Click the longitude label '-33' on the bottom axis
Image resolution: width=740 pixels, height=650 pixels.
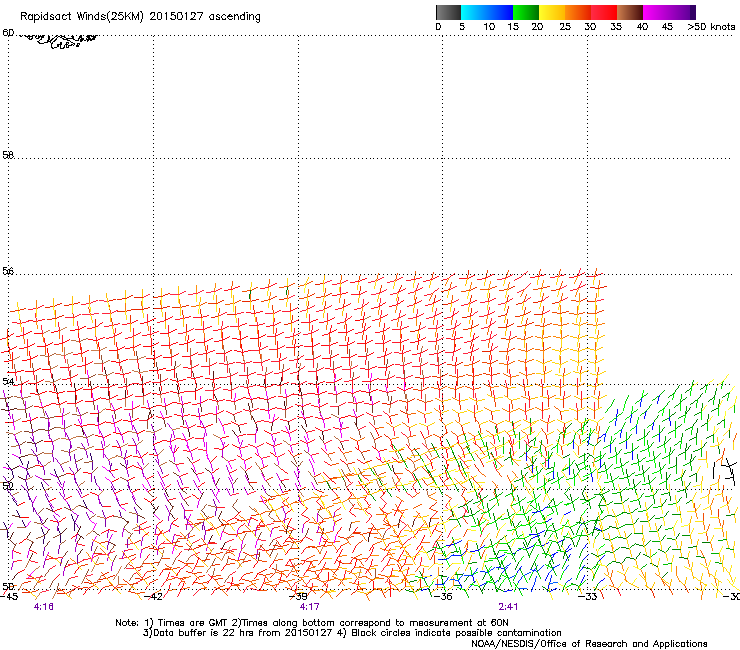pos(588,596)
